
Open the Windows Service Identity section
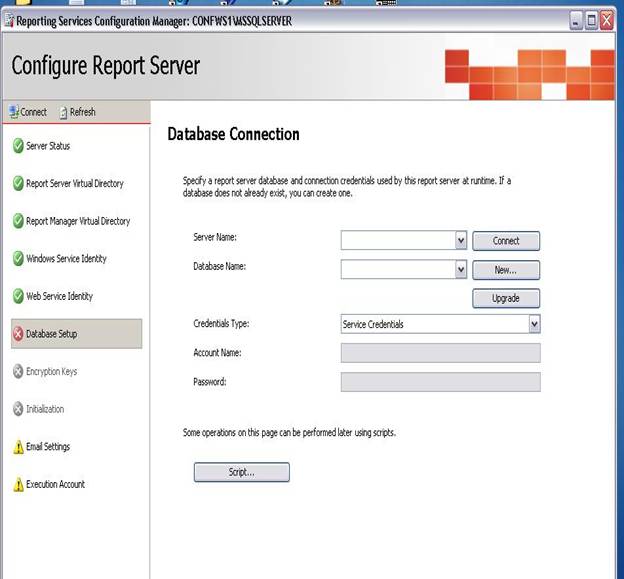[66, 259]
